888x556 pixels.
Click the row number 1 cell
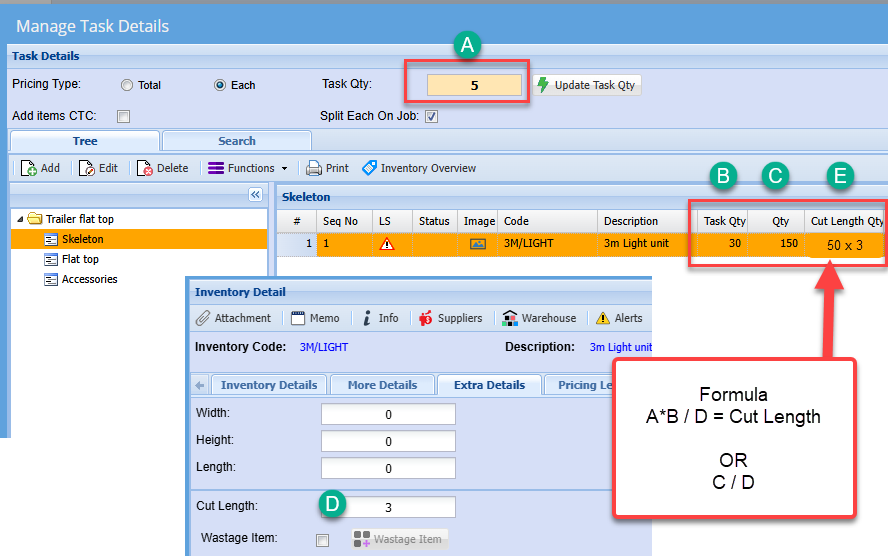coord(297,243)
